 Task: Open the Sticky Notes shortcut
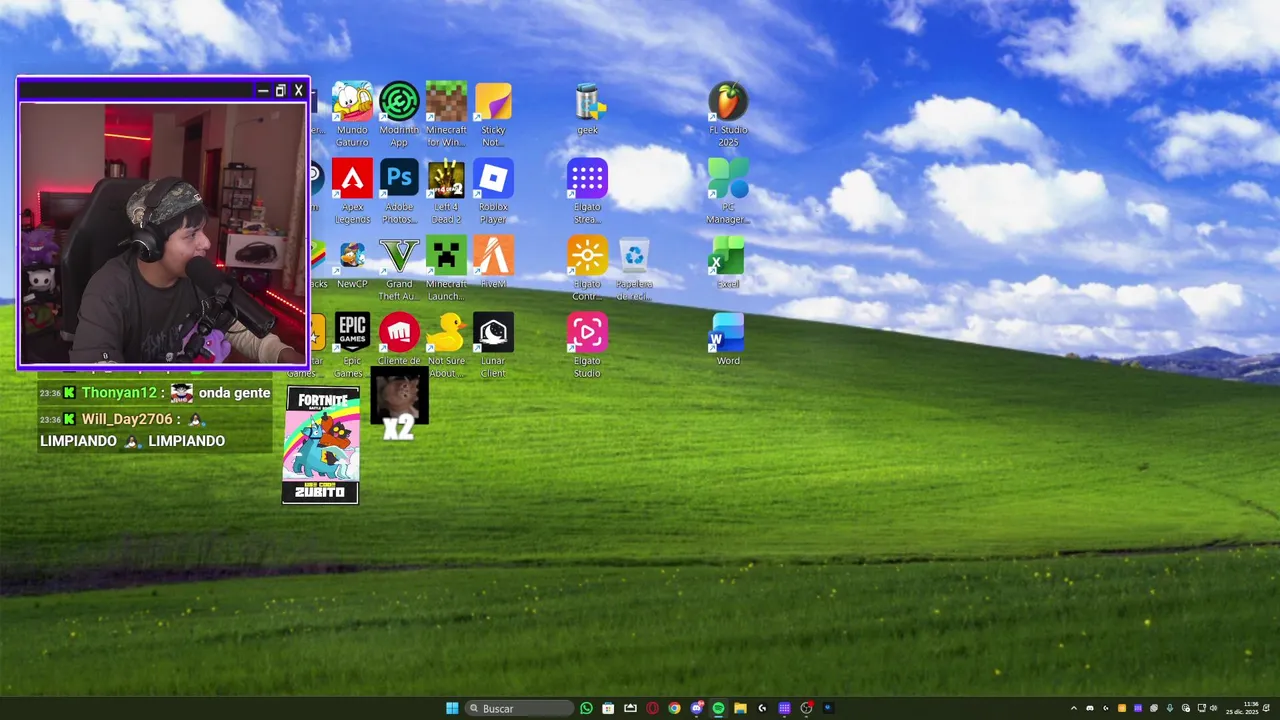493,114
